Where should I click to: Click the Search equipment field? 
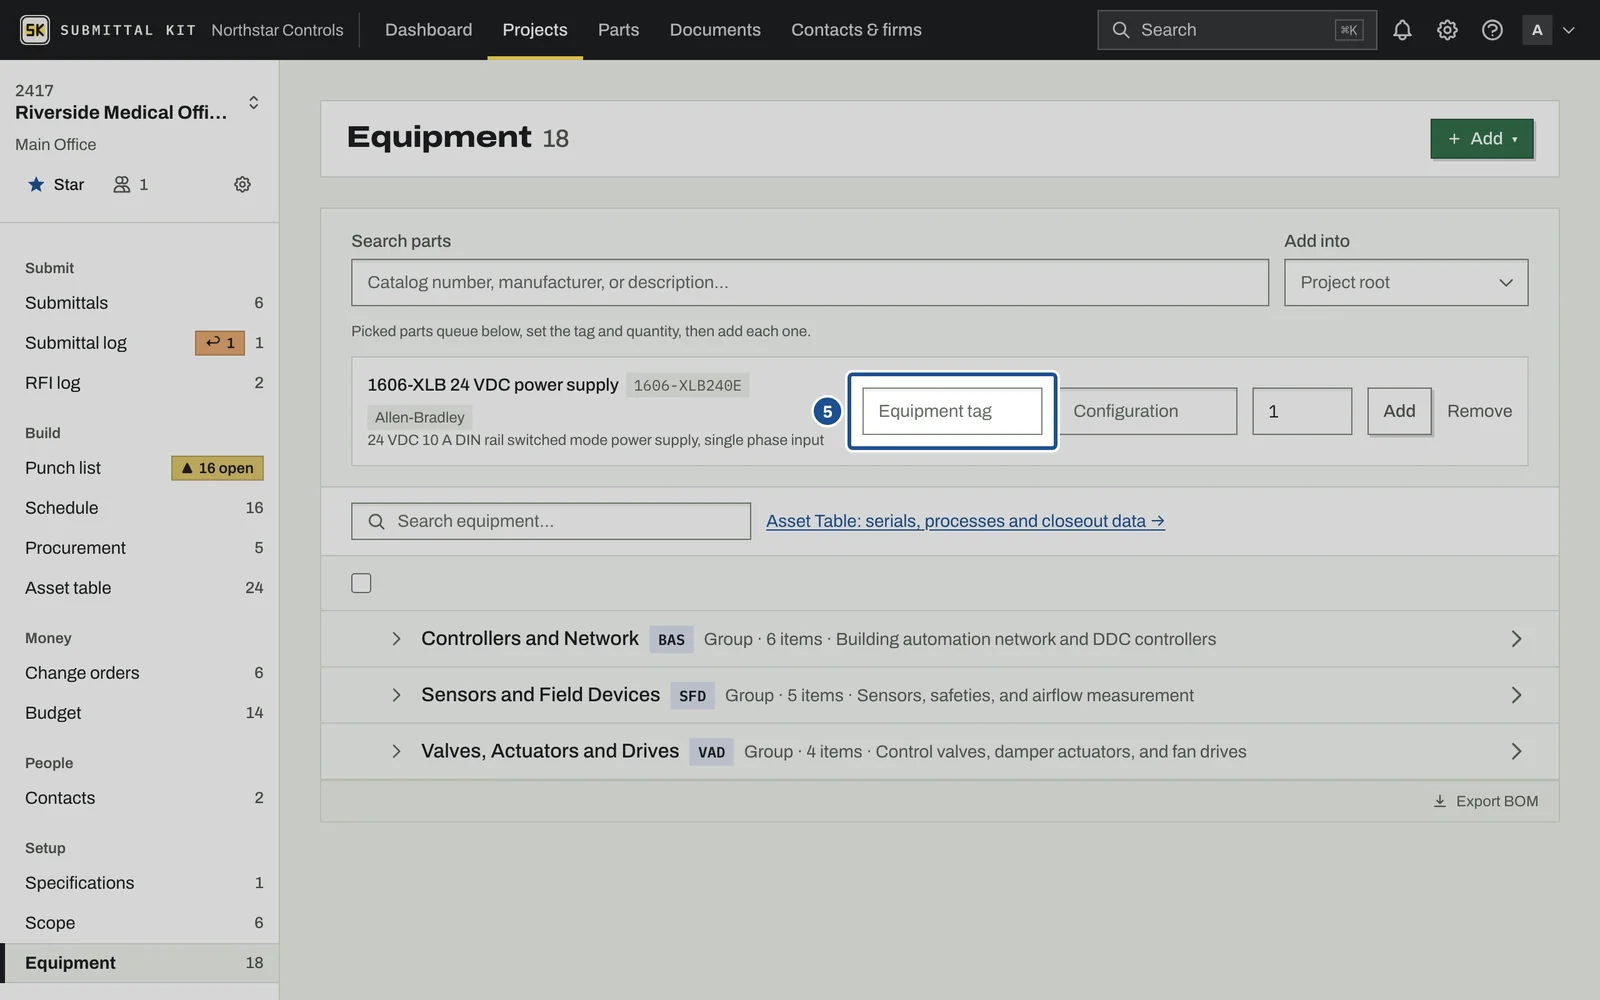(x=551, y=521)
